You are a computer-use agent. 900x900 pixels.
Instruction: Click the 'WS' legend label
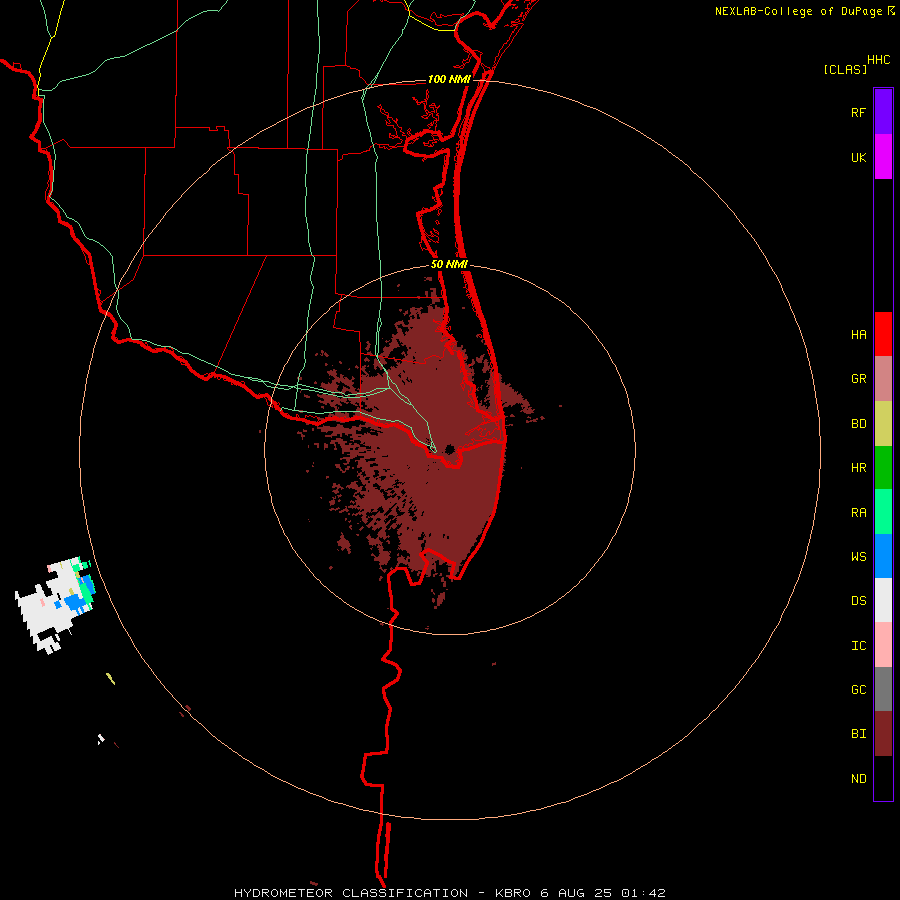[858, 556]
